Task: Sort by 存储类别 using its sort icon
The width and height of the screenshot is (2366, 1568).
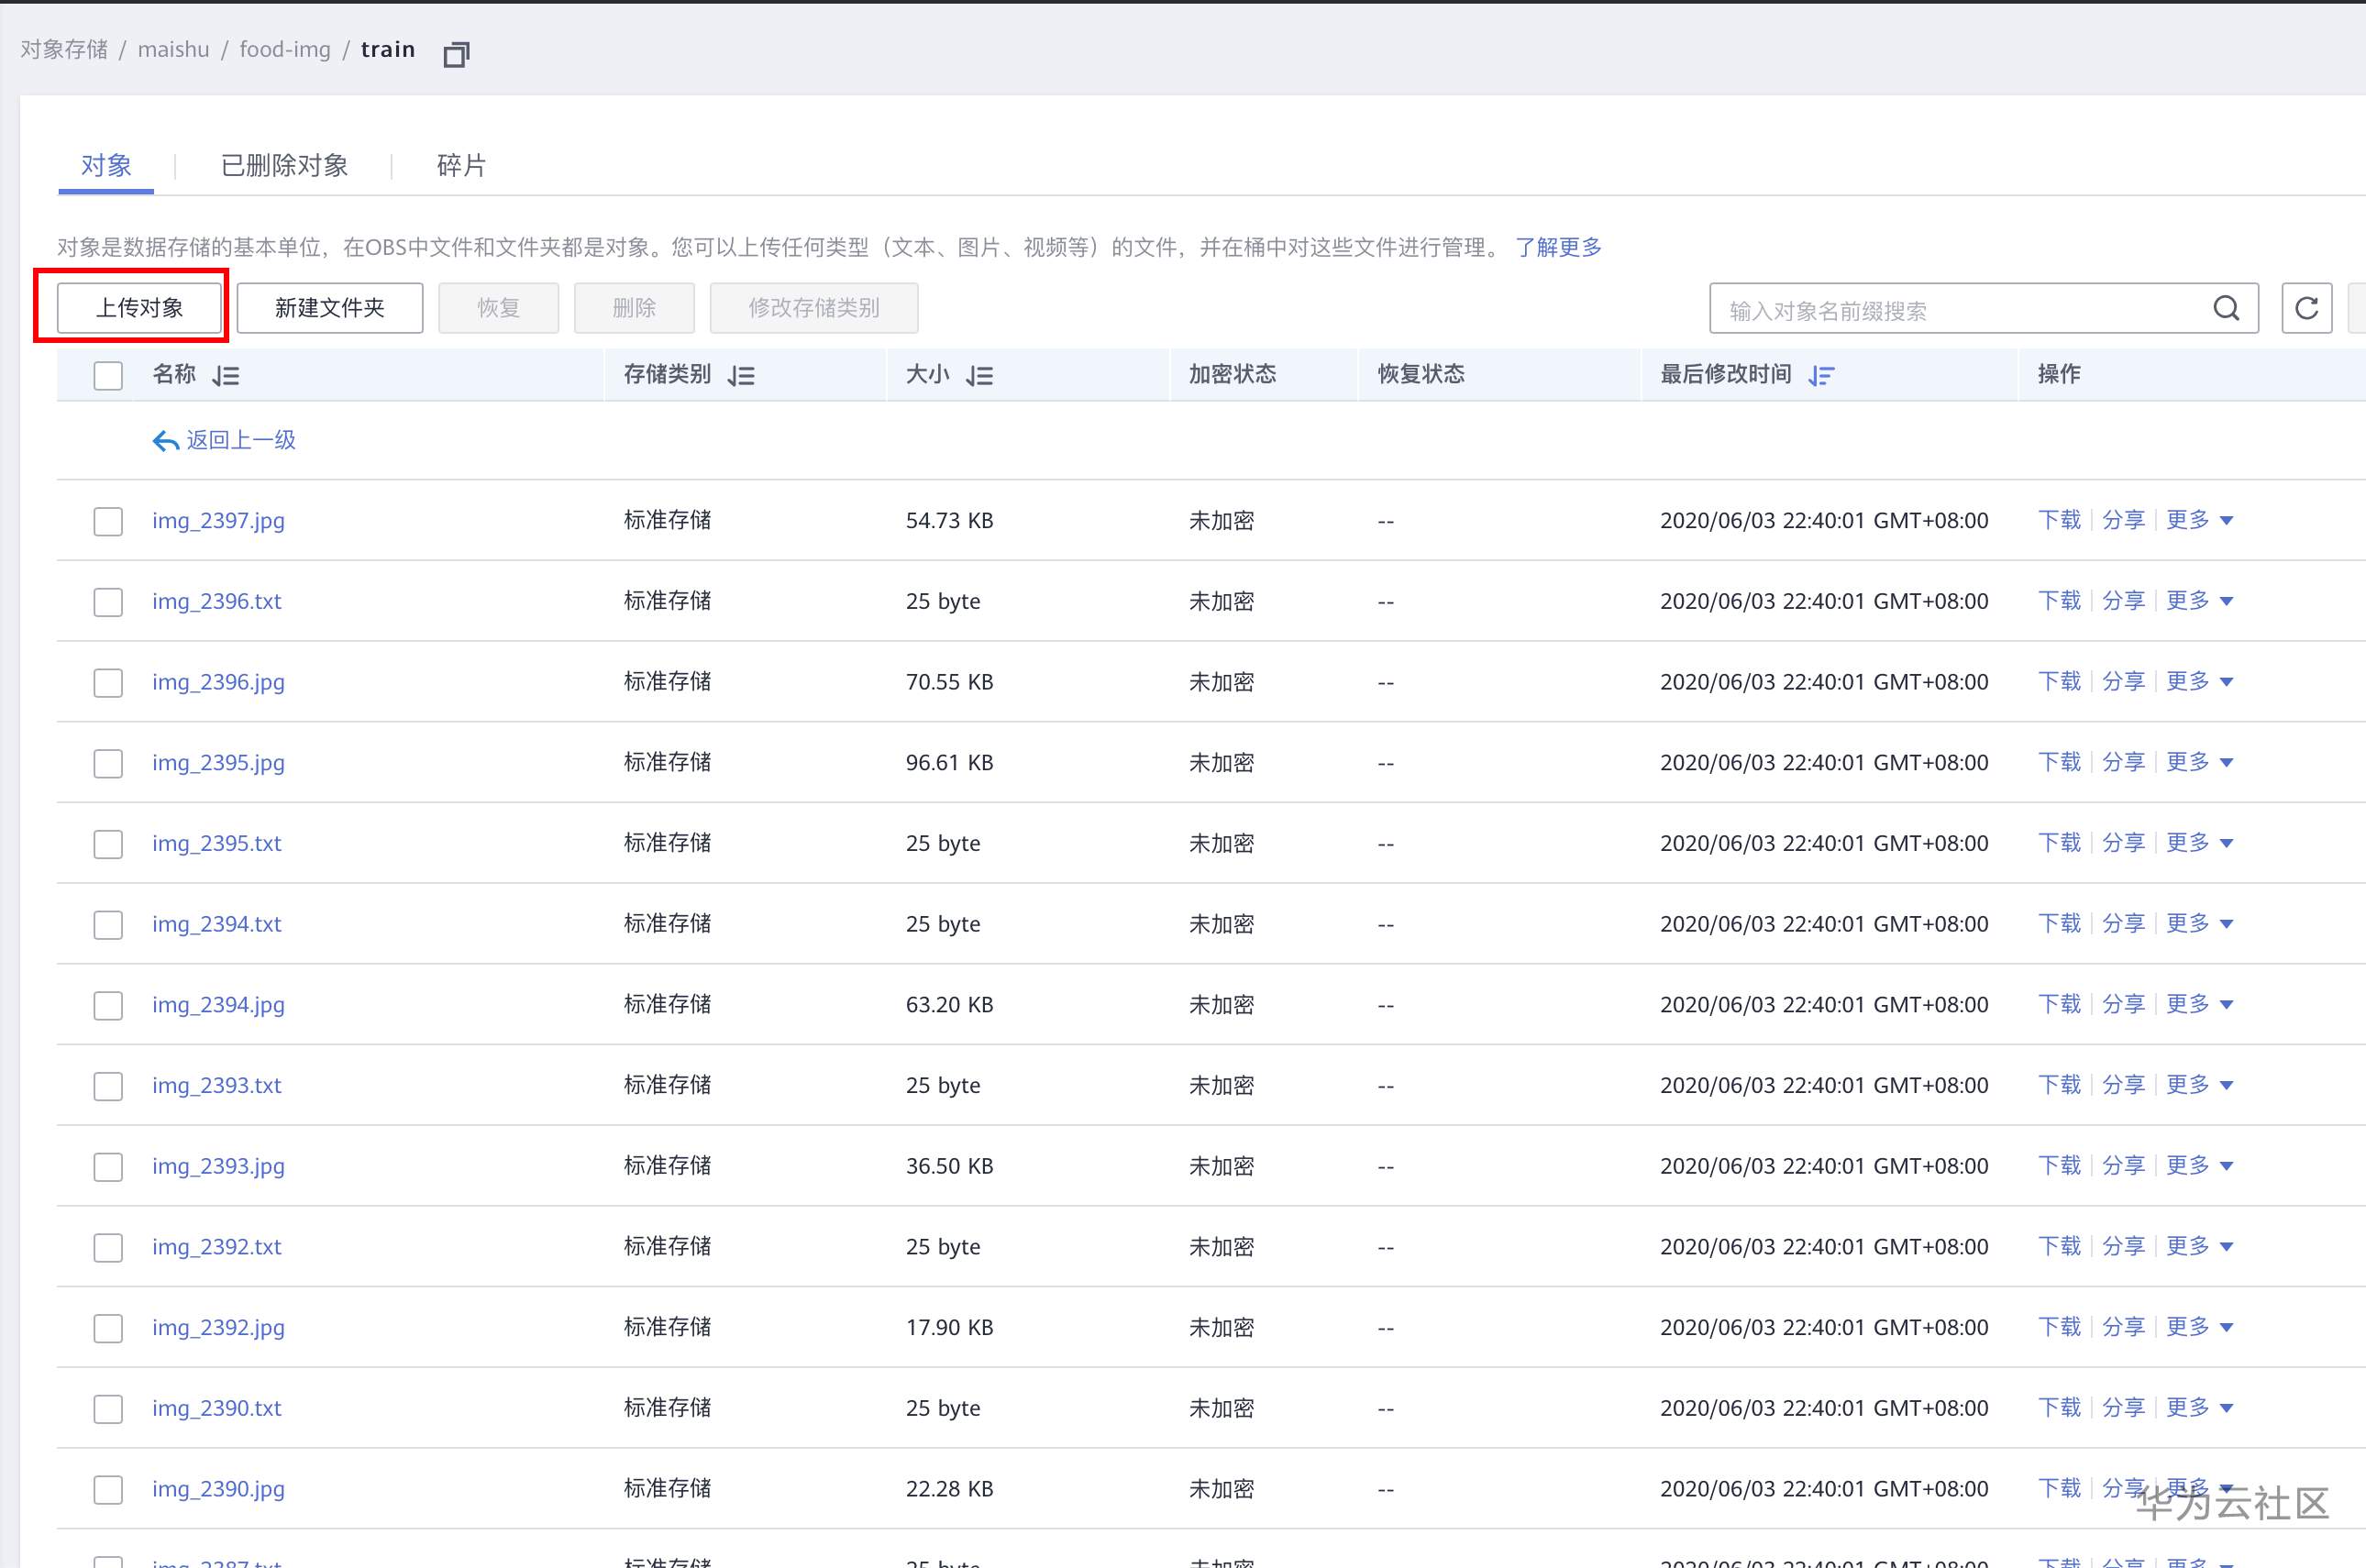Action: pyautogui.click(x=741, y=375)
